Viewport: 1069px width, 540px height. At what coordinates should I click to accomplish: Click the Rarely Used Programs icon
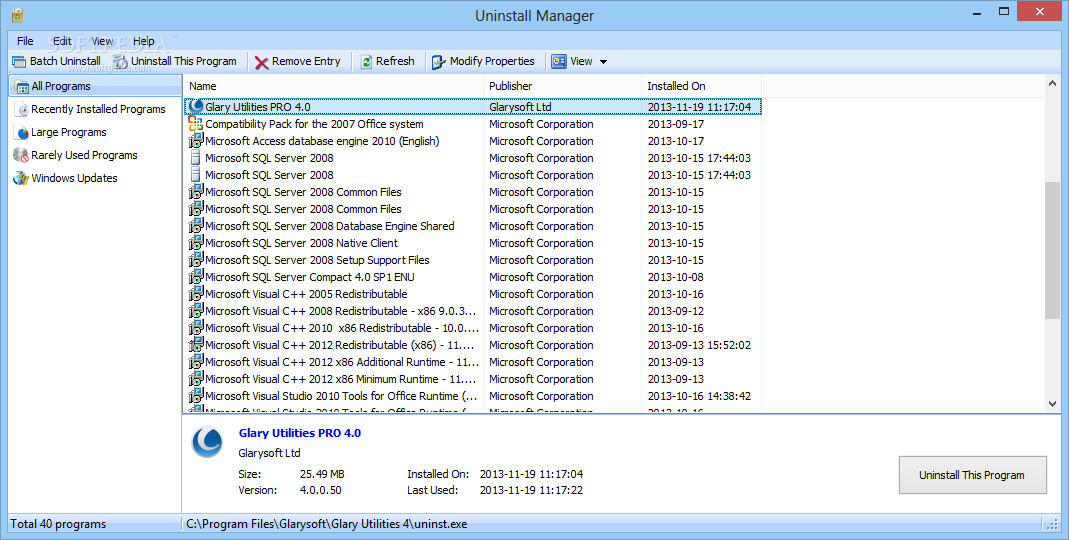coord(21,155)
